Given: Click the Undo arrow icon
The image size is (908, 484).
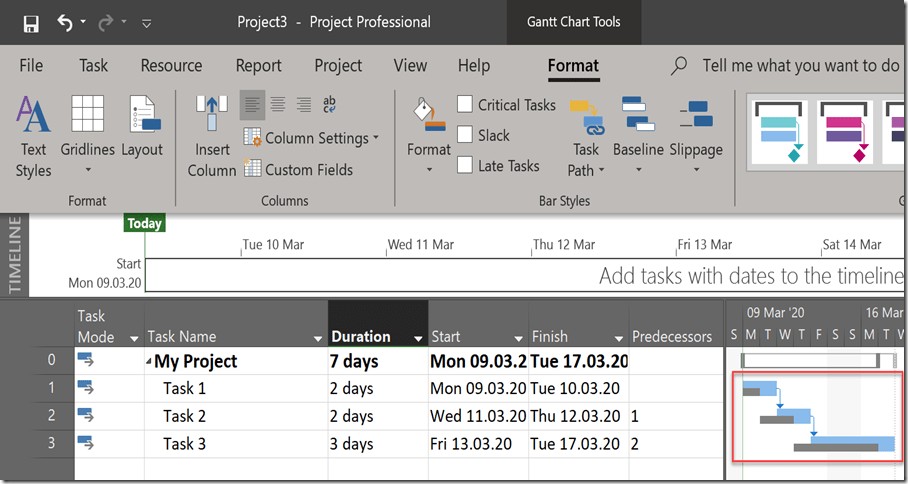Looking at the screenshot, I should [65, 22].
